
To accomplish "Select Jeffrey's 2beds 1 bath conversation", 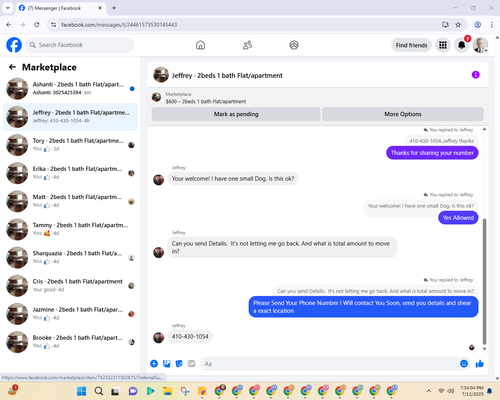I will pyautogui.click(x=70, y=117).
